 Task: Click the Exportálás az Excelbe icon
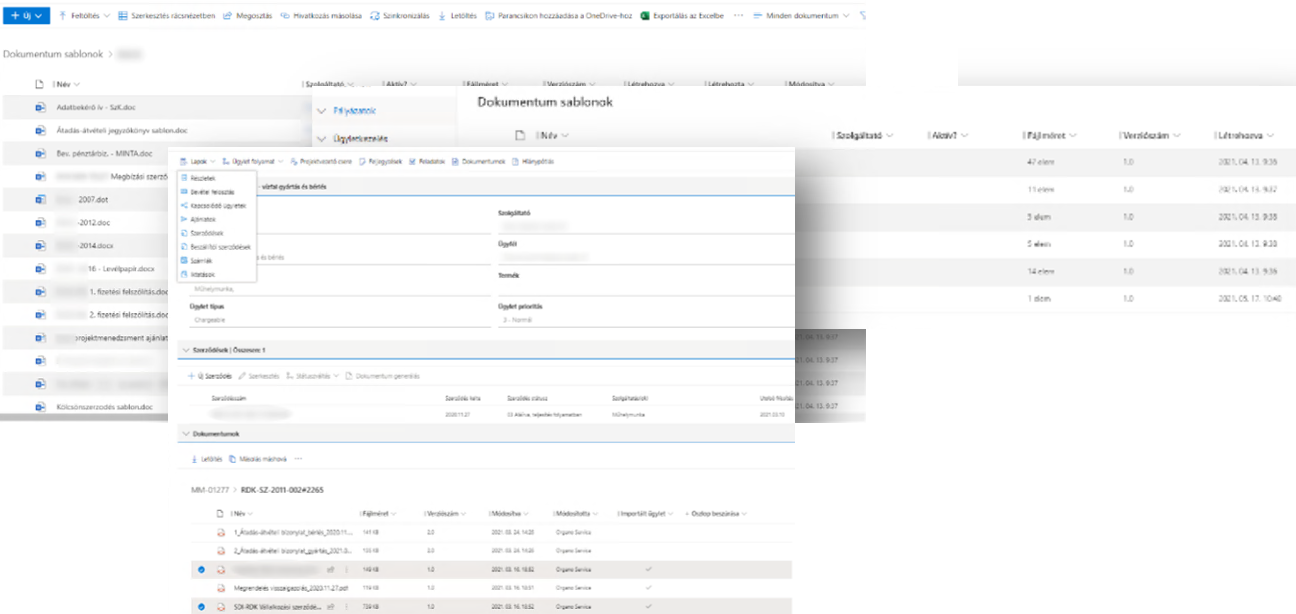click(645, 16)
